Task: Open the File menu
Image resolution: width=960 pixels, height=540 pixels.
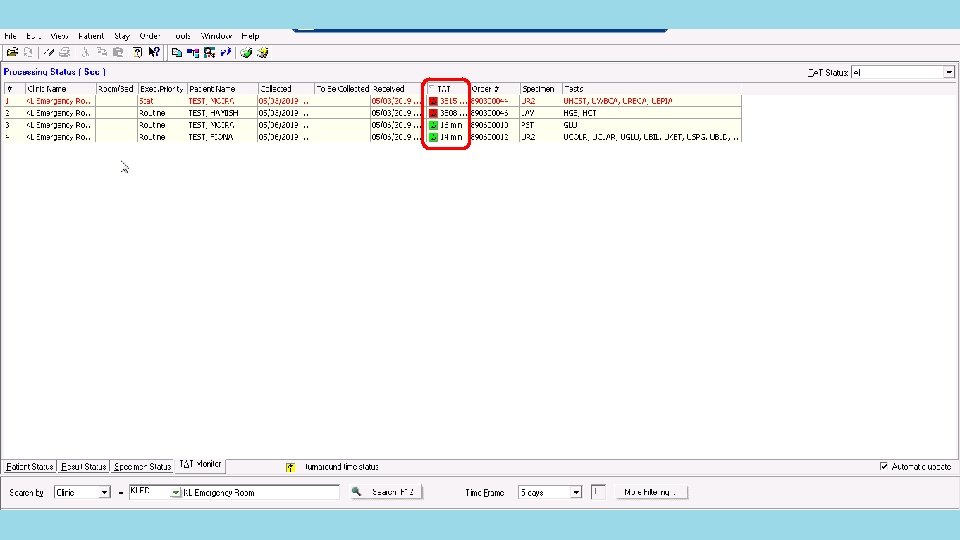Action: tap(10, 36)
